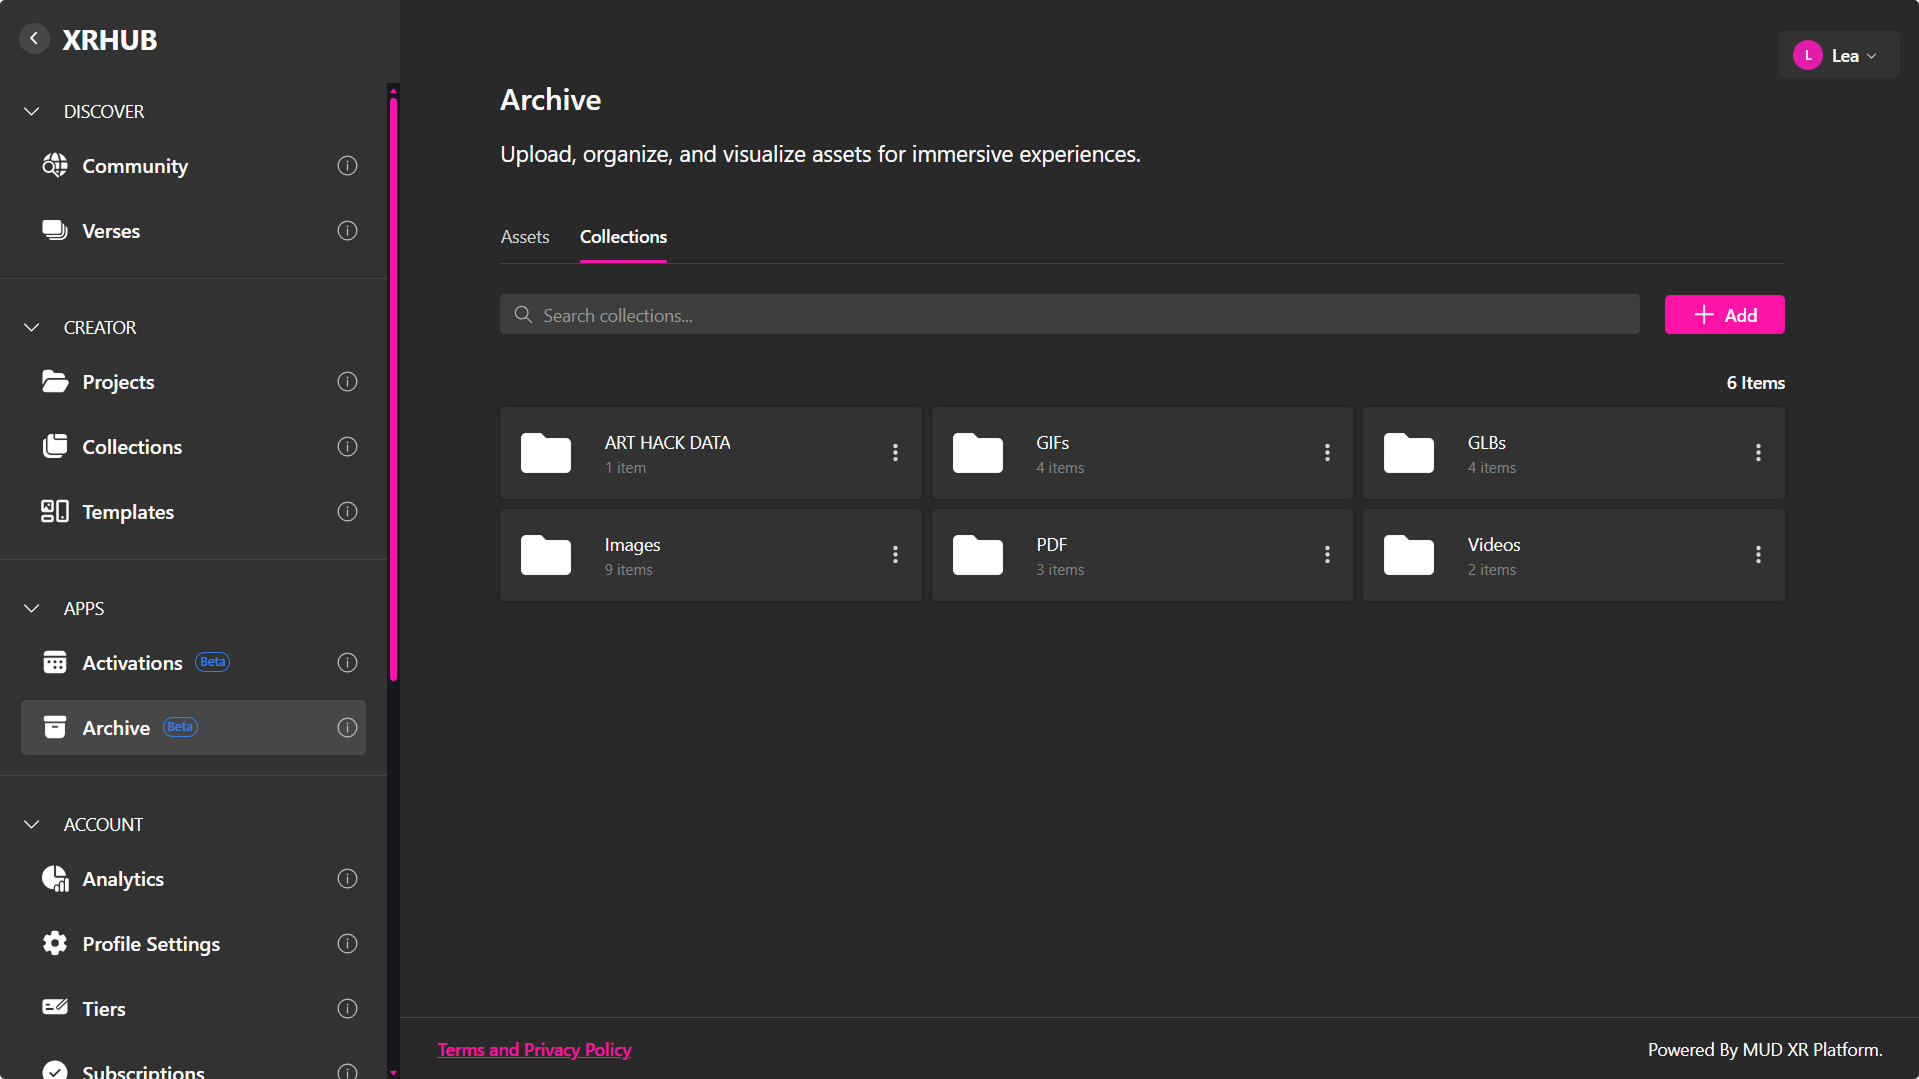The width and height of the screenshot is (1919, 1079).
Task: Open options menu for ART HACK DATA
Action: (x=895, y=452)
